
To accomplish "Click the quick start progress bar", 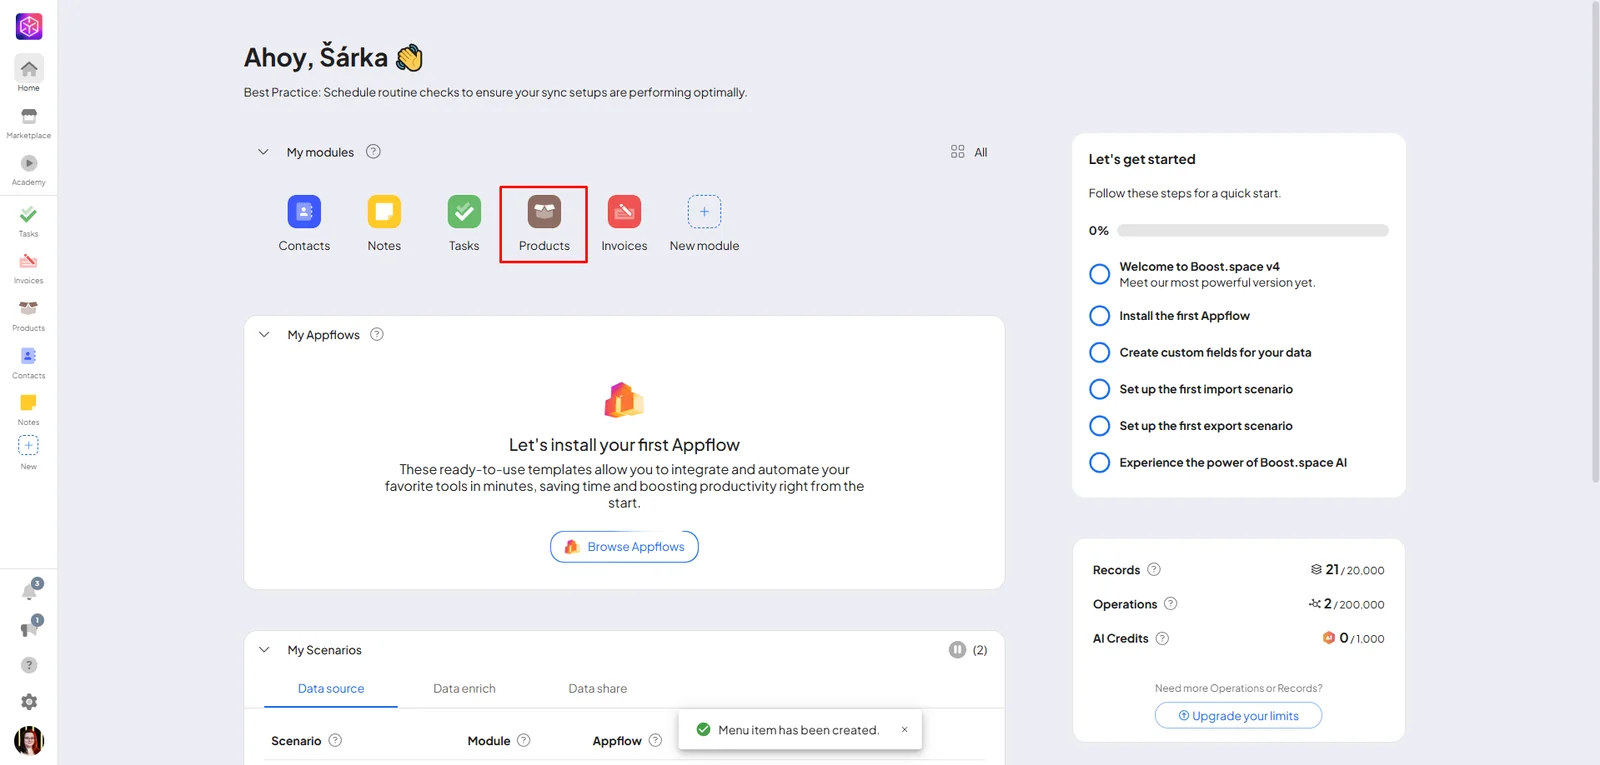I will click(x=1253, y=231).
